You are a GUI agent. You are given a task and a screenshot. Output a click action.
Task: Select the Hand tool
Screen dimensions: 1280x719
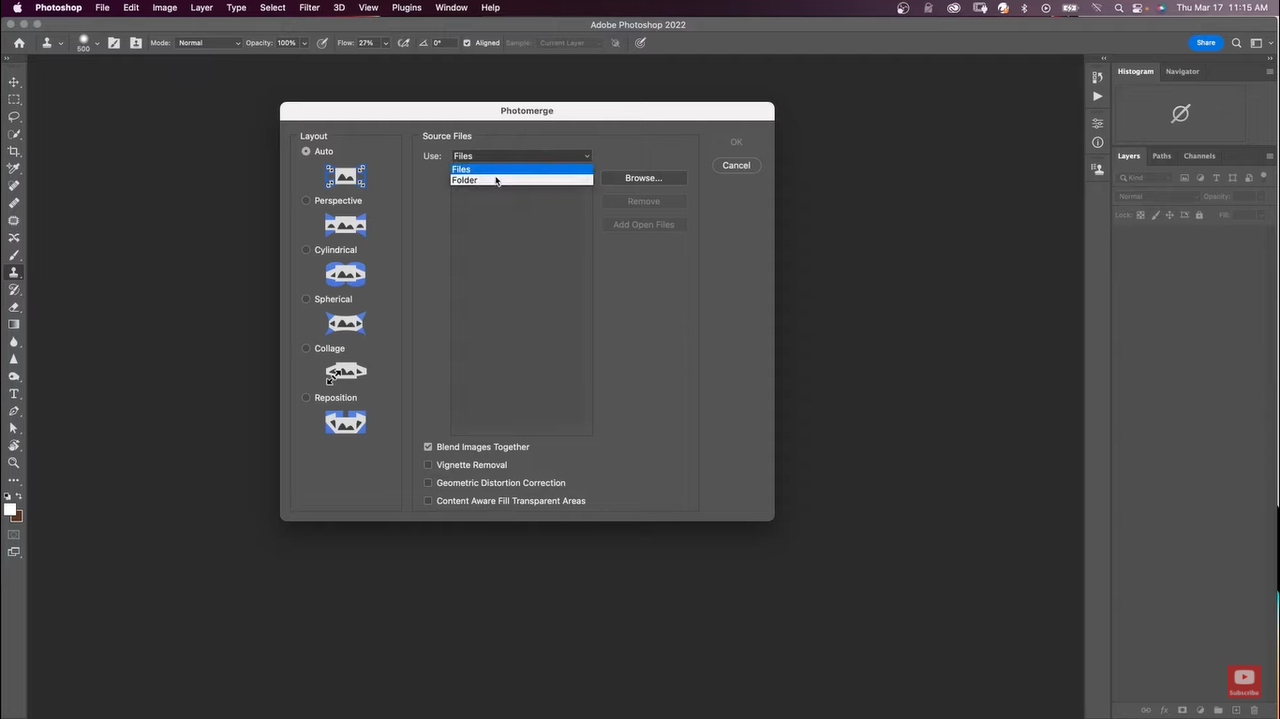[14, 446]
